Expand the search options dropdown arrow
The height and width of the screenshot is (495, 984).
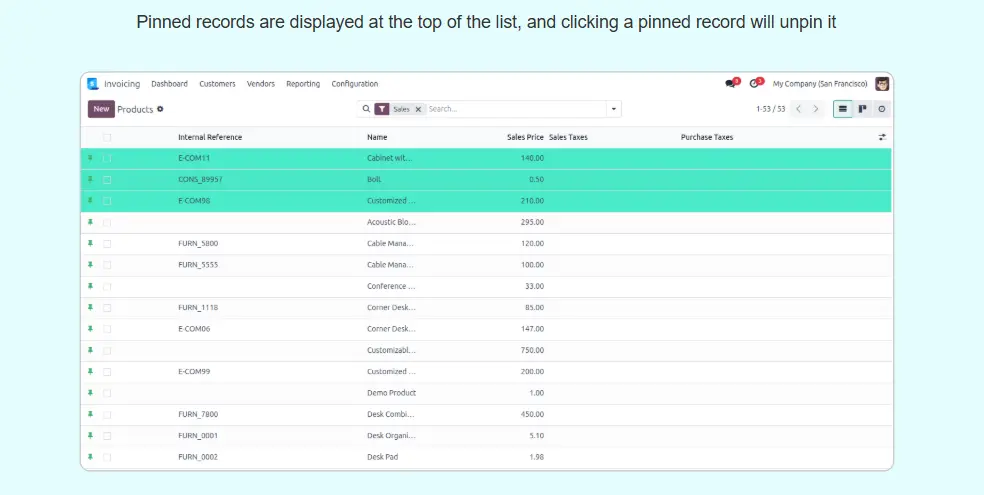point(613,109)
